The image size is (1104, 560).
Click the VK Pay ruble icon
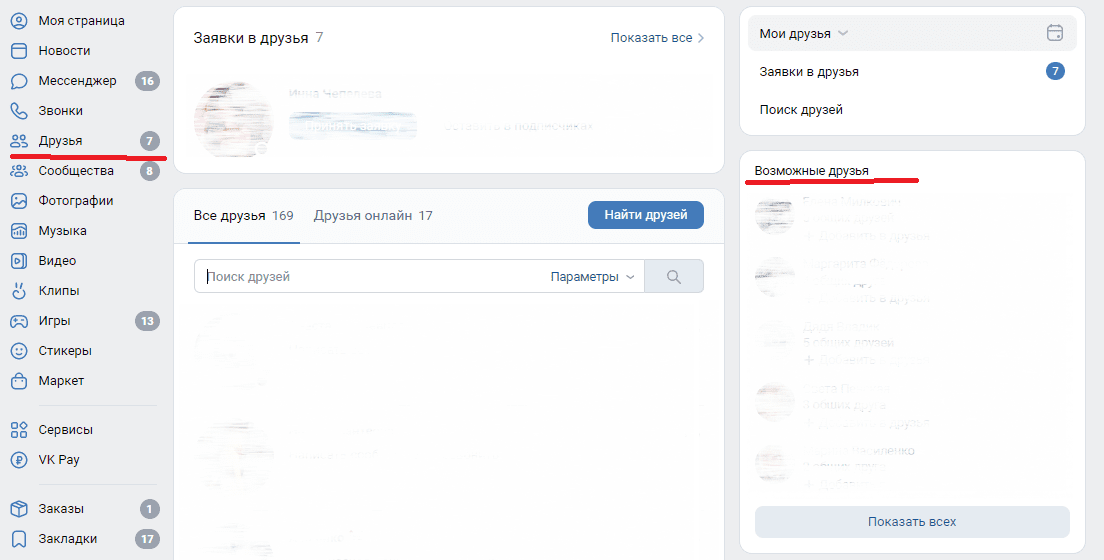tap(19, 459)
